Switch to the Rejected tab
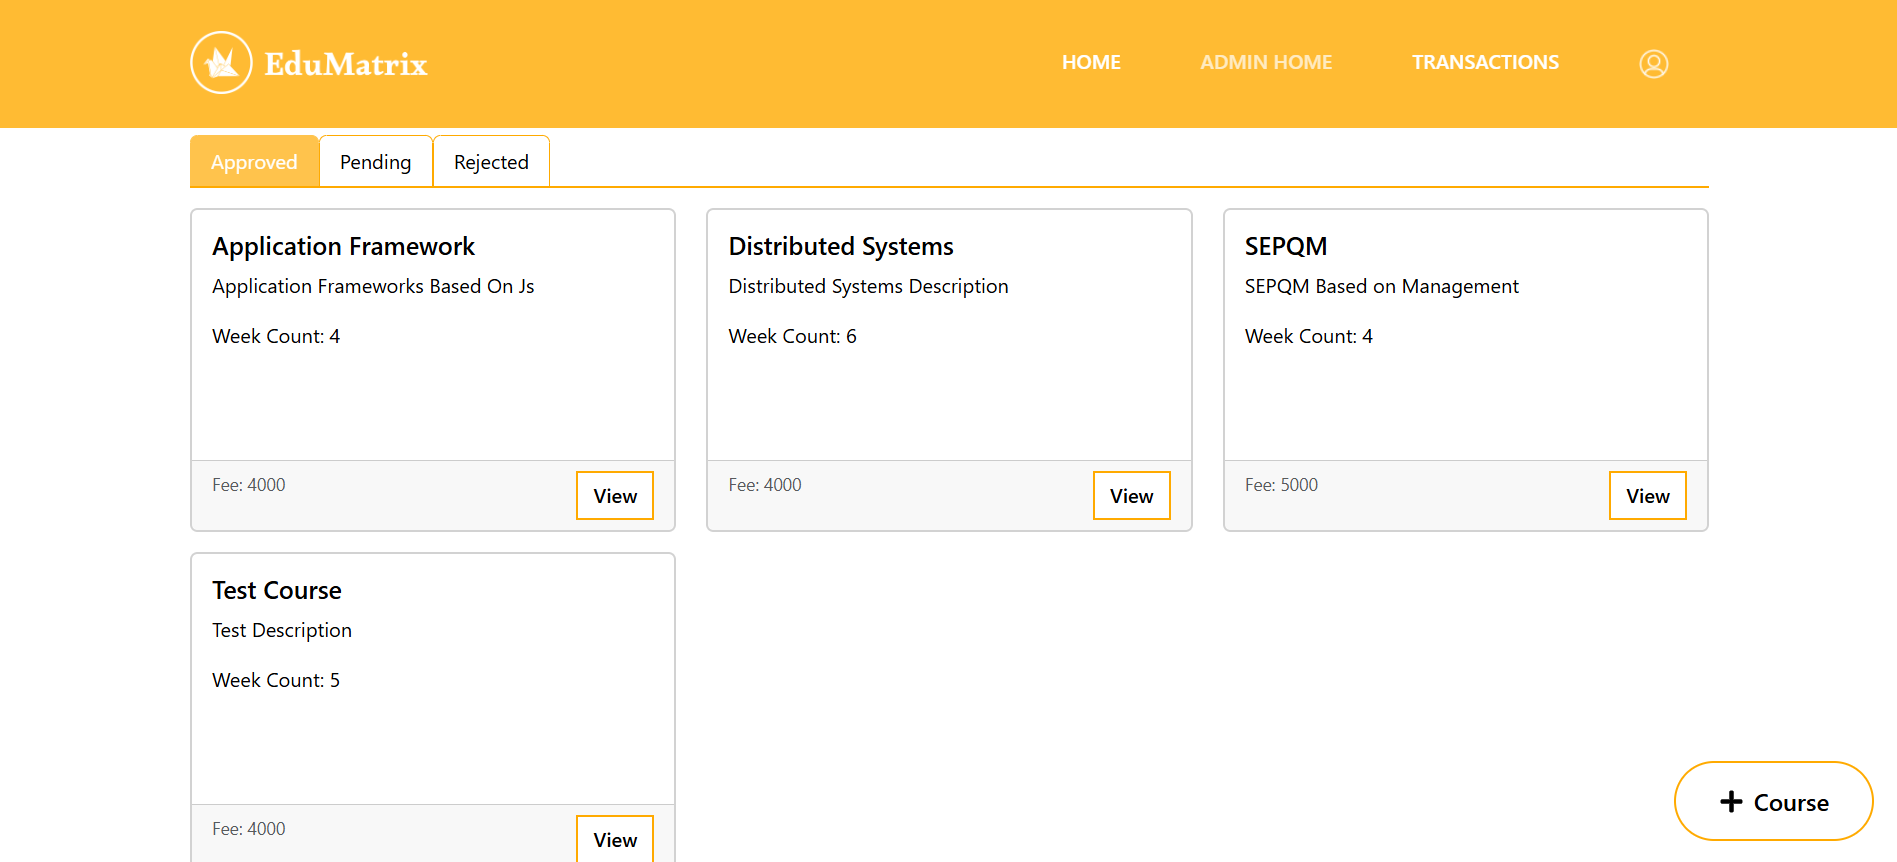 click(491, 162)
